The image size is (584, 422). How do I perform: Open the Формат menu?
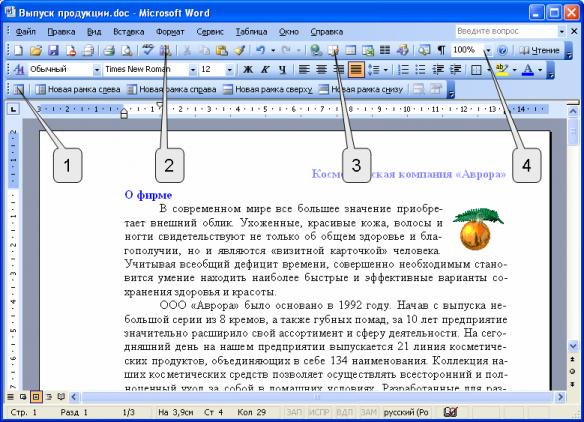tap(170, 32)
